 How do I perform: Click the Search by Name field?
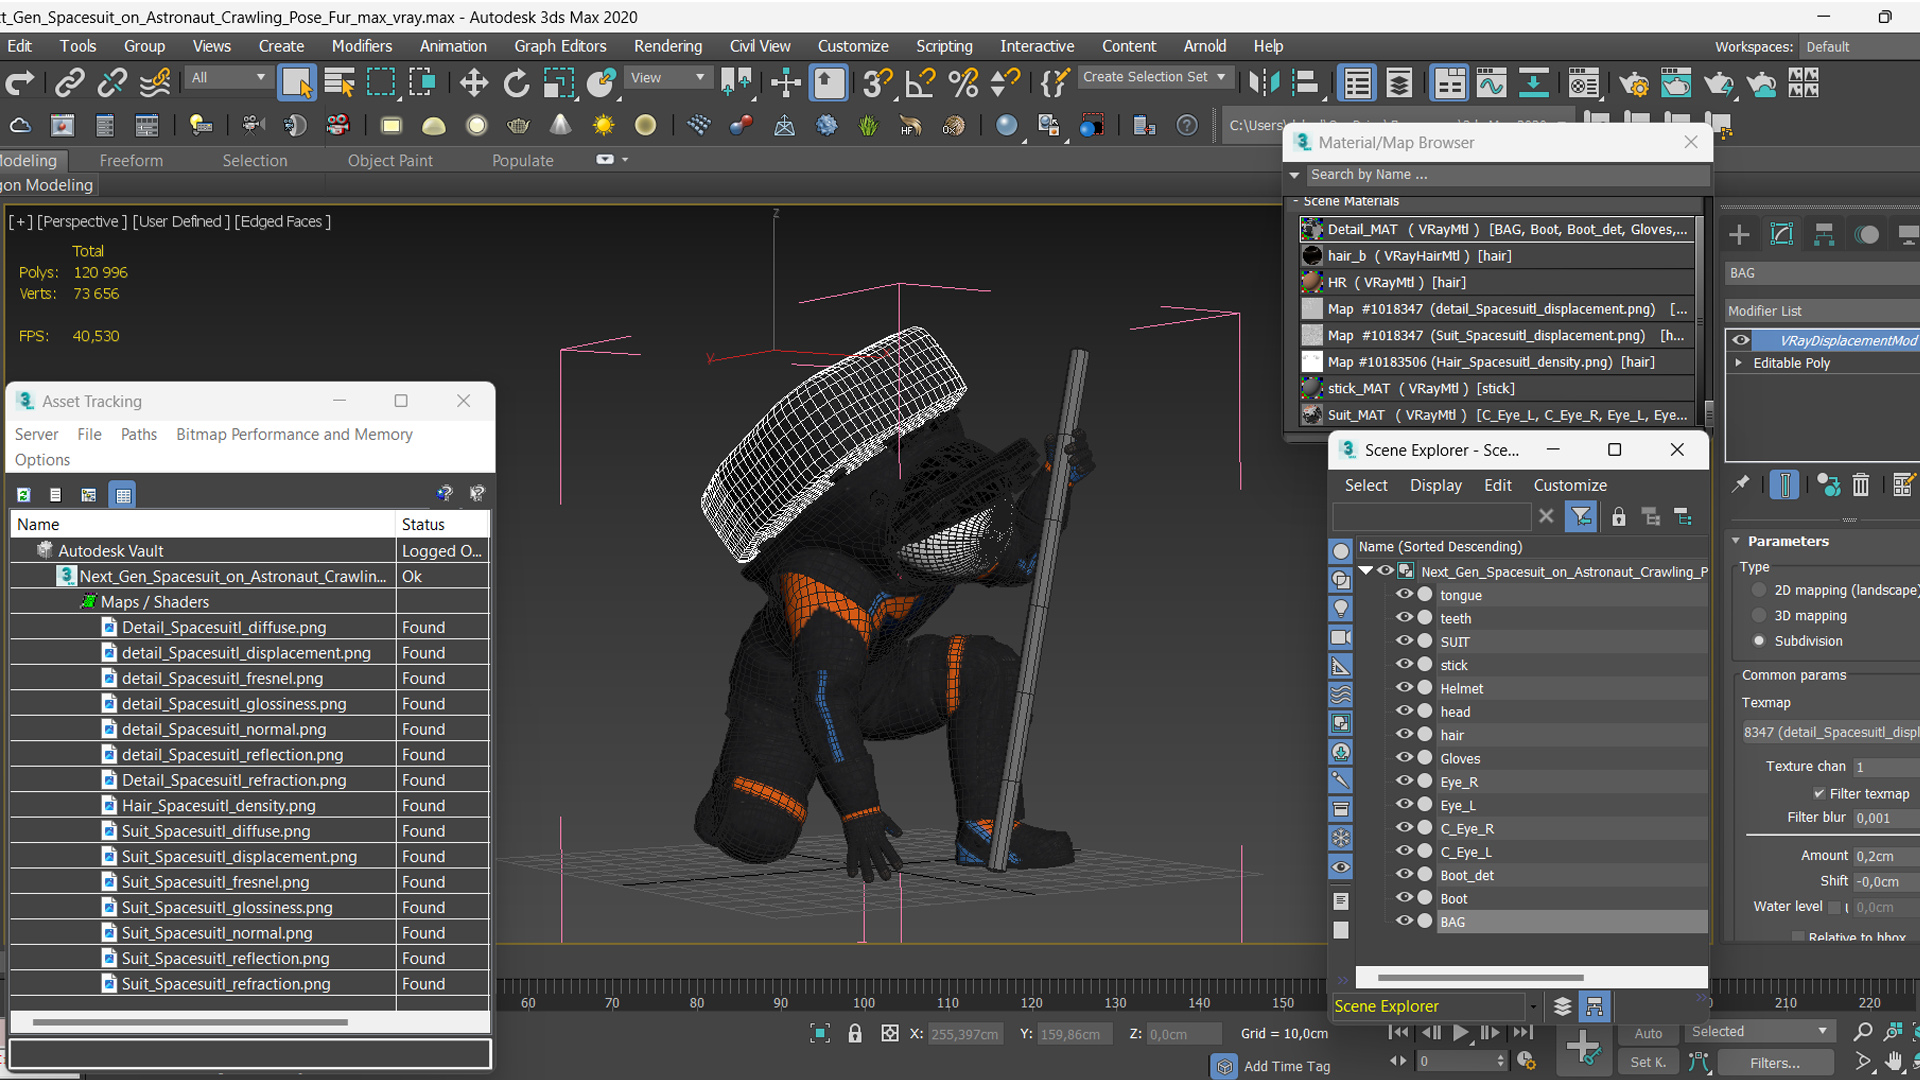coord(1500,174)
